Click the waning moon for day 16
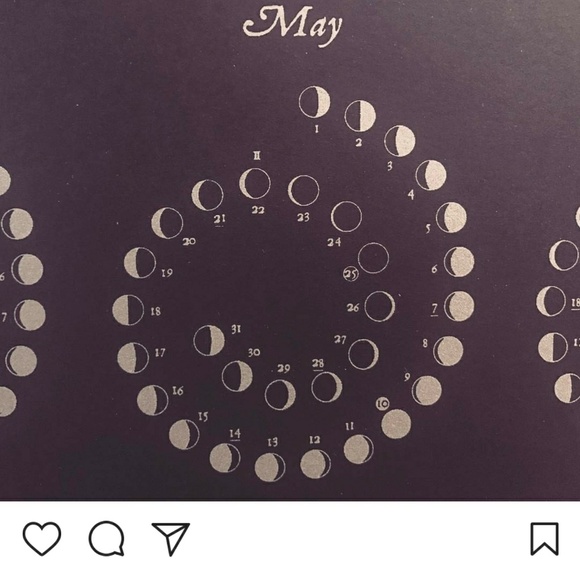Screen dimensions: 580x579 pos(153,400)
